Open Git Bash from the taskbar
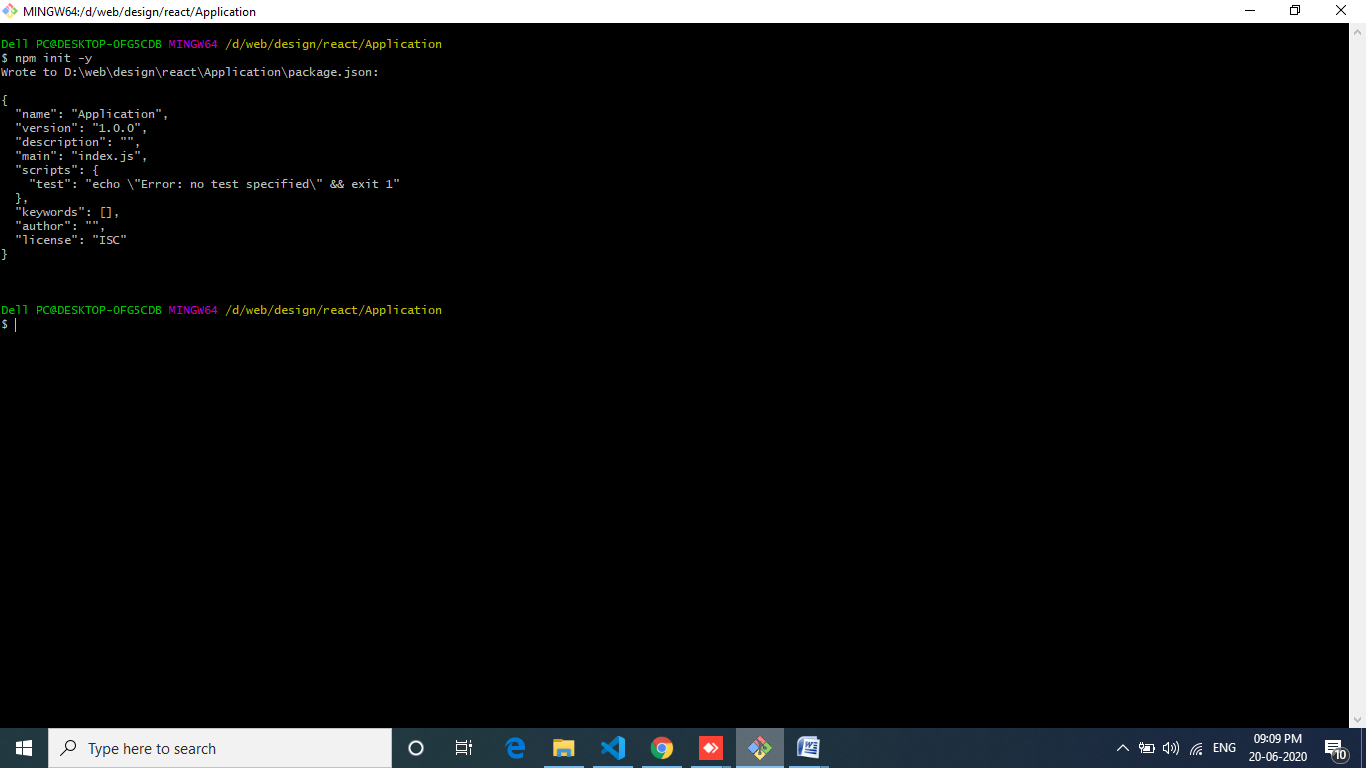The image size is (1366, 768). click(760, 748)
